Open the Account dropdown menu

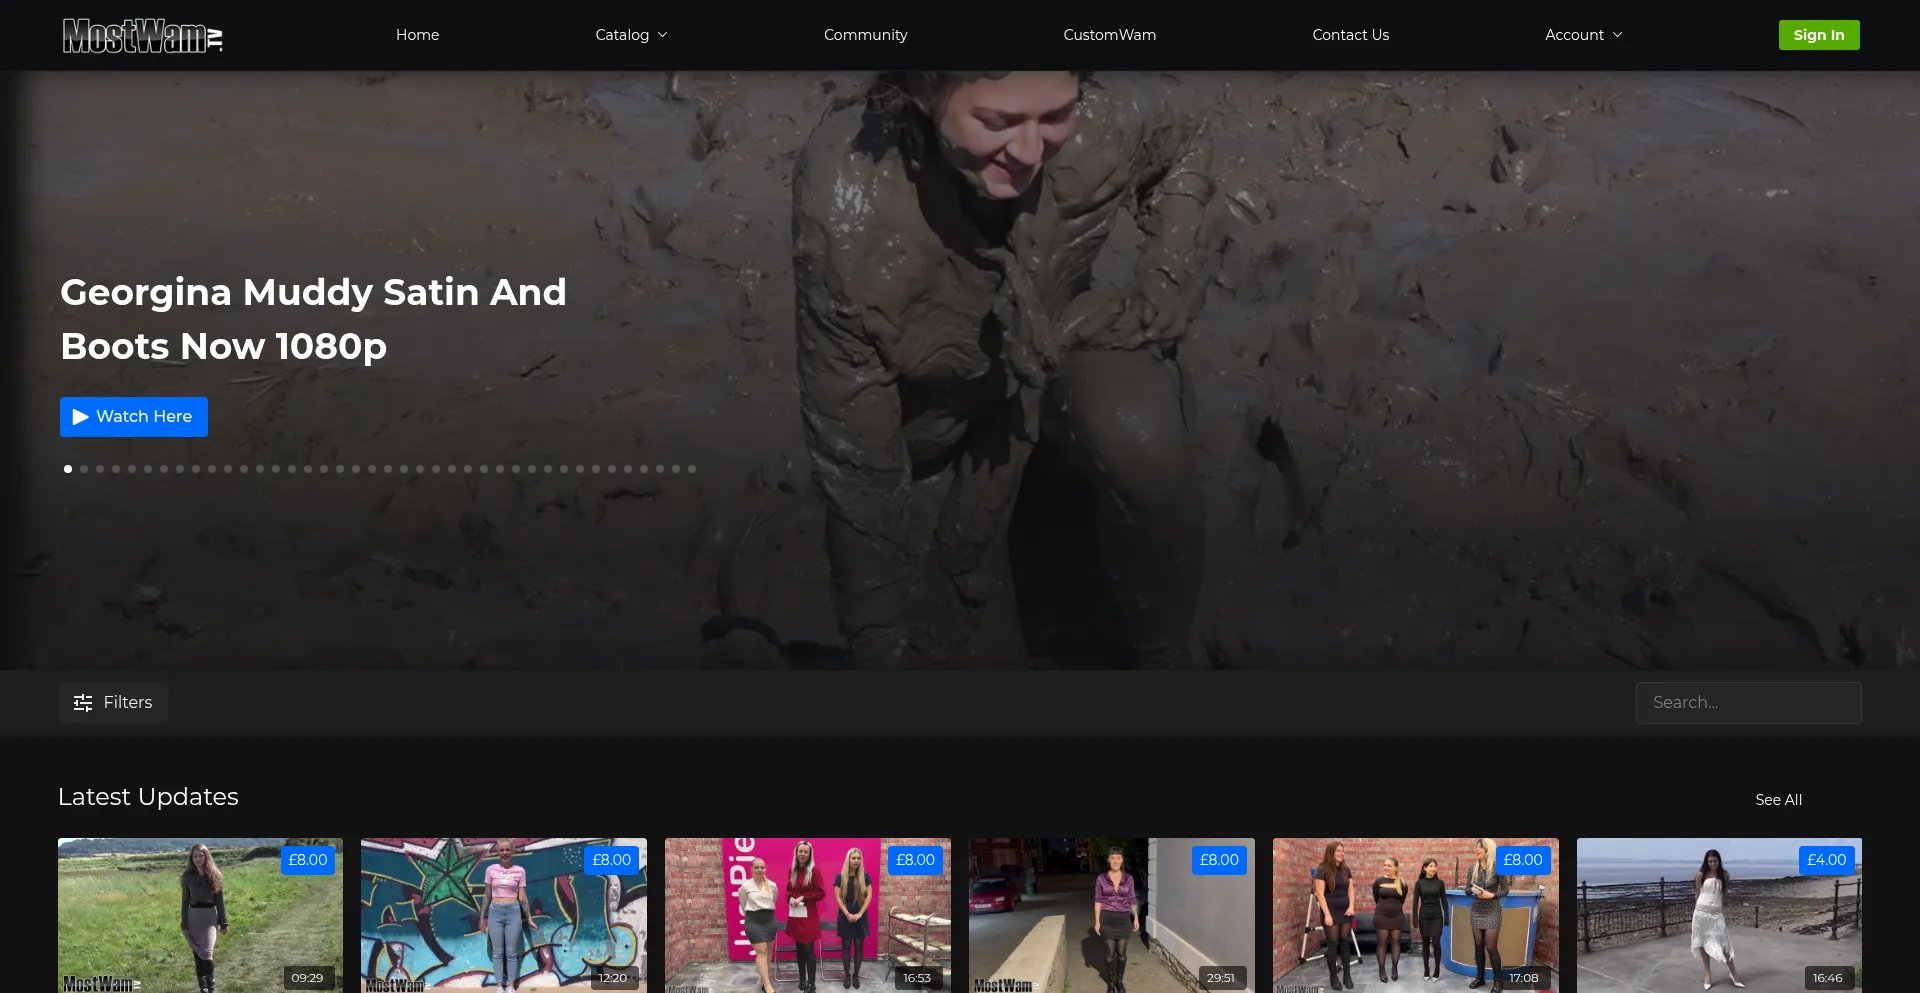point(1583,35)
